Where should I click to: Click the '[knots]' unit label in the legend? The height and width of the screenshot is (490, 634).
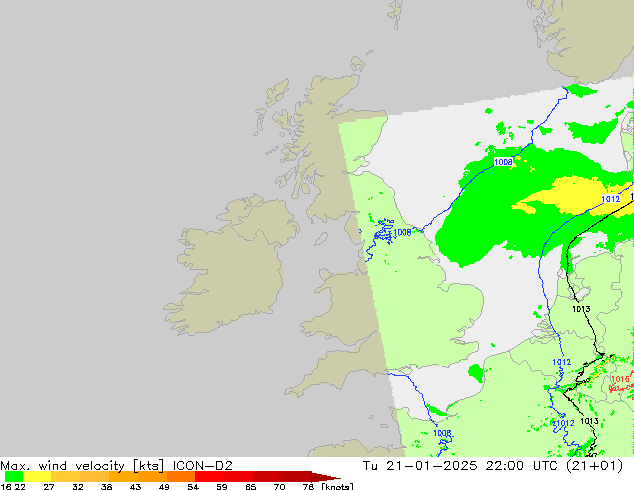pyautogui.click(x=337, y=486)
